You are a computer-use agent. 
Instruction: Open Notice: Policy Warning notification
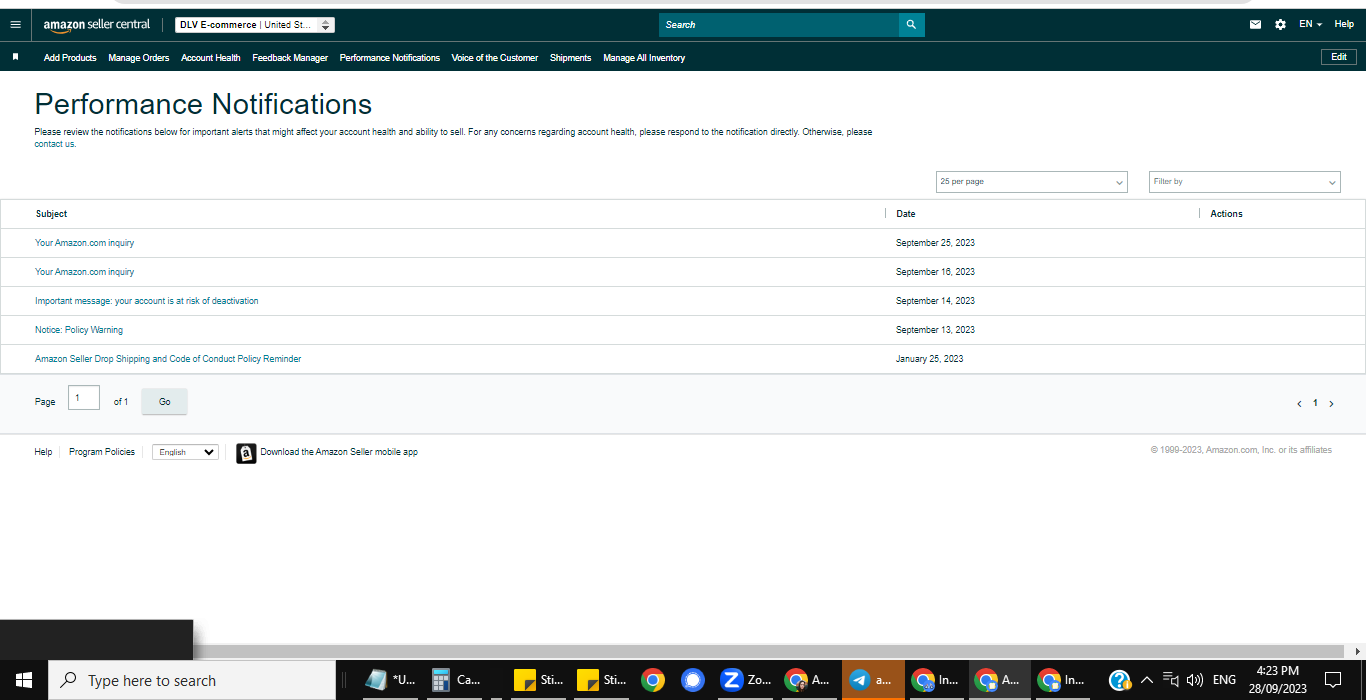click(79, 330)
